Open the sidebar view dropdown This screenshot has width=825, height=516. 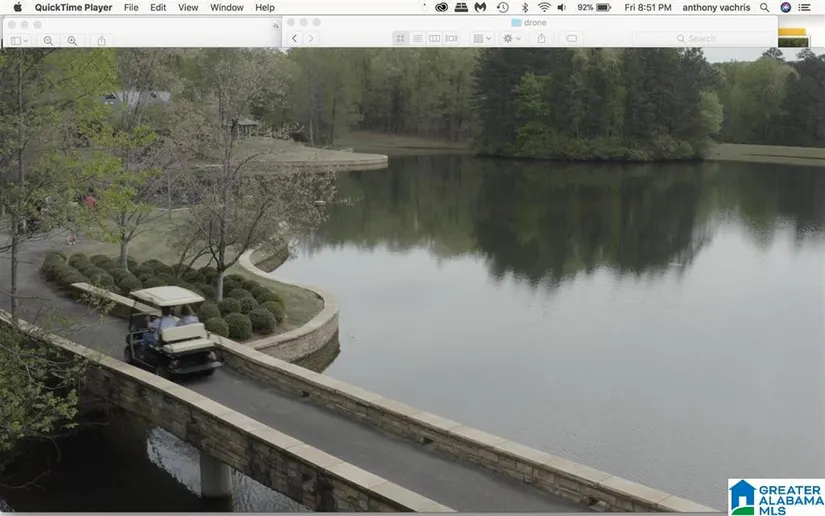[x=19, y=40]
